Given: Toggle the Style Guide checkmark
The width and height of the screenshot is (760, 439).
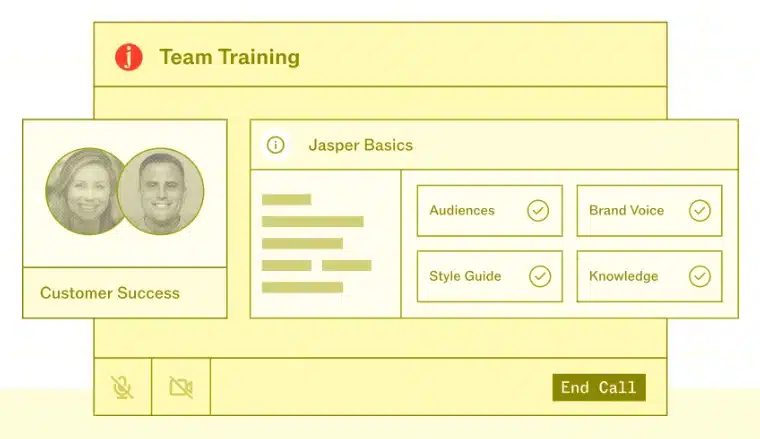Looking at the screenshot, I should point(539,276).
